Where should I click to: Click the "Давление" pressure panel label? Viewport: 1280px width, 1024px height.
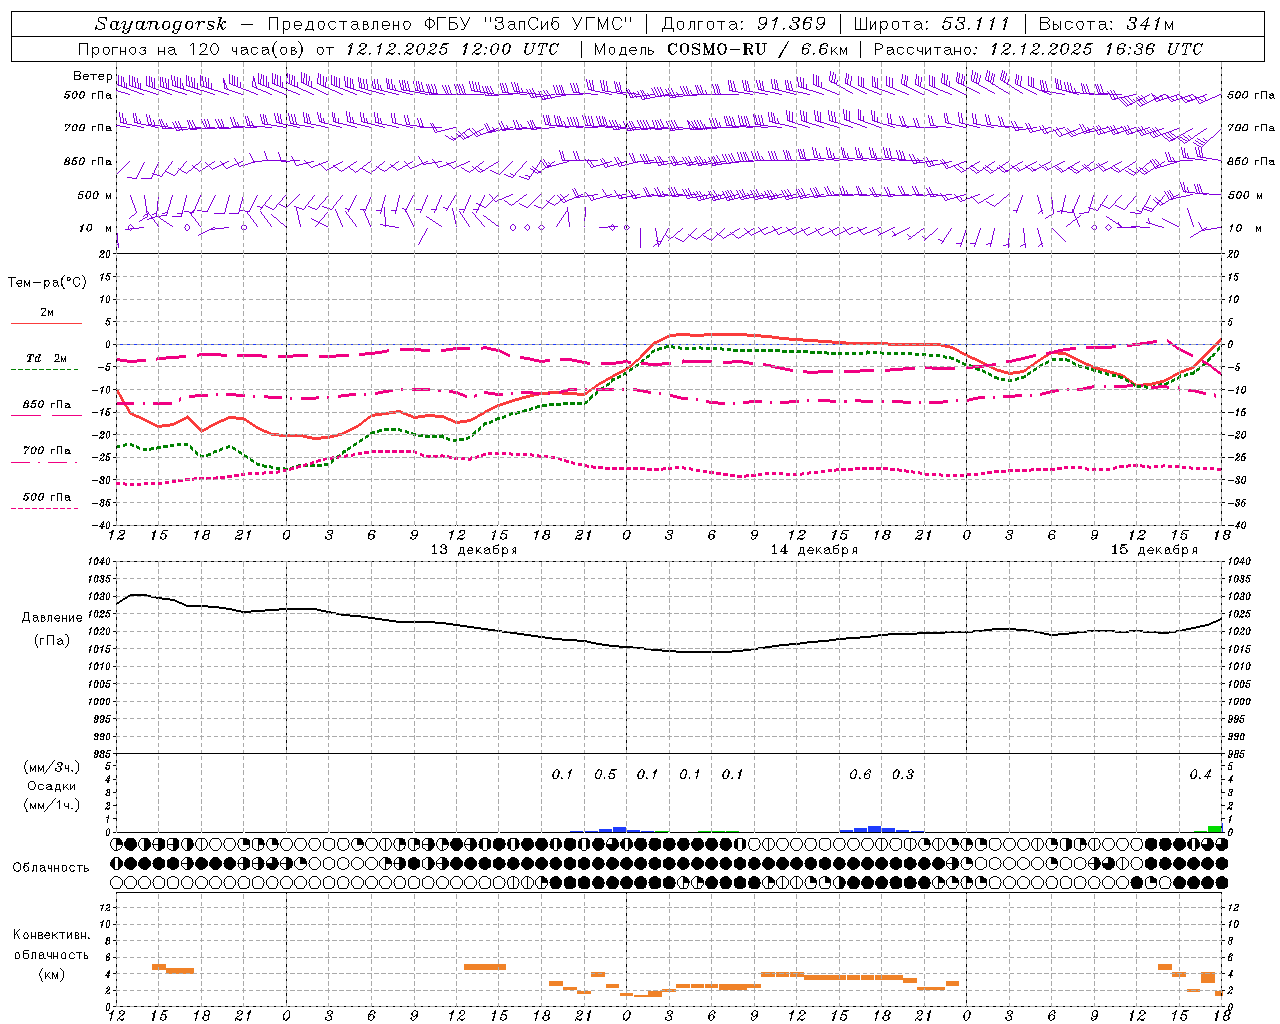pyautogui.click(x=52, y=618)
